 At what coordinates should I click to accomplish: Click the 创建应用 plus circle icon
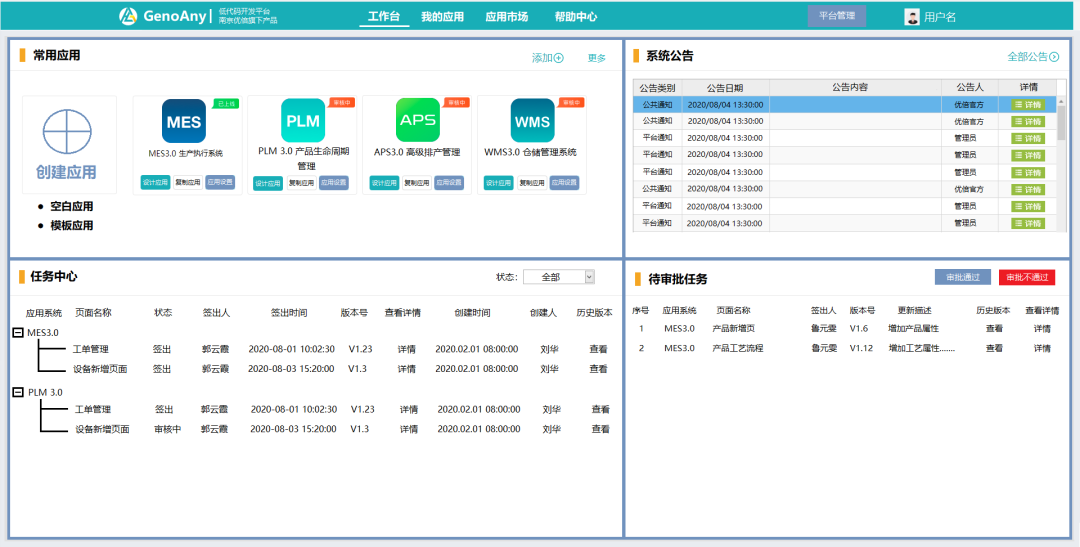[68, 131]
